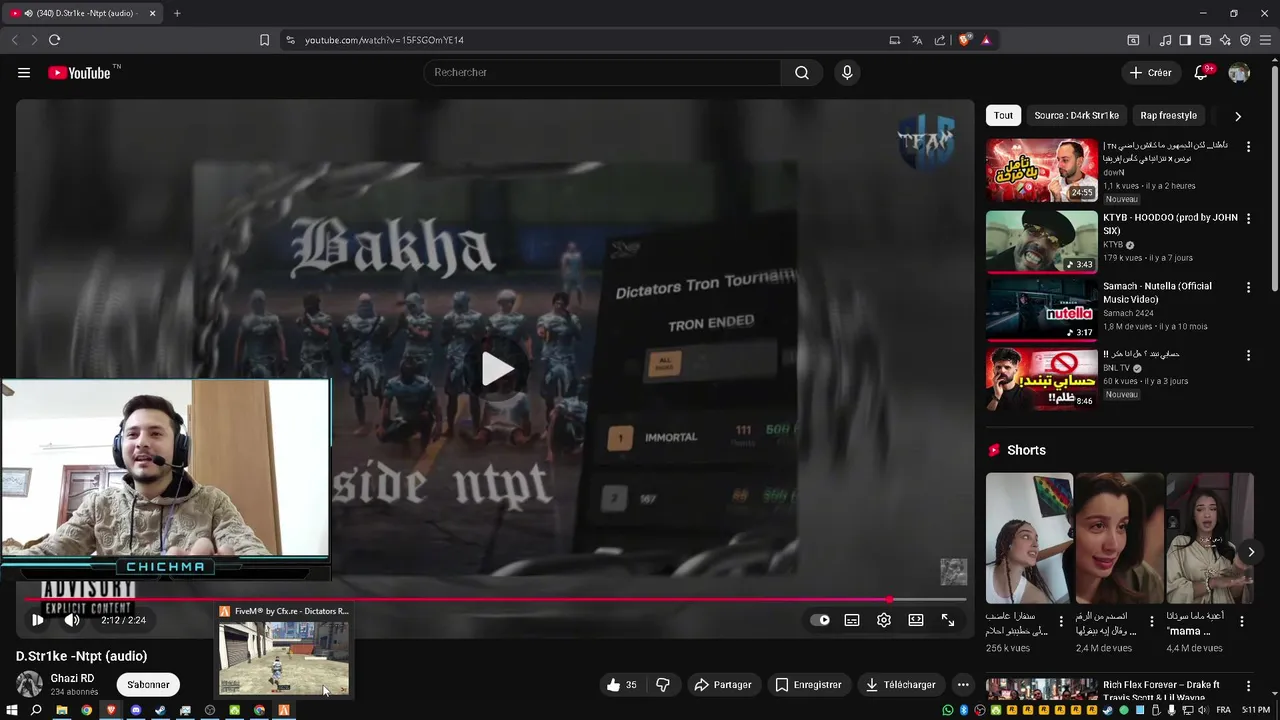Toggle the autoplay switch
This screenshot has width=1280, height=720.
click(x=820, y=620)
